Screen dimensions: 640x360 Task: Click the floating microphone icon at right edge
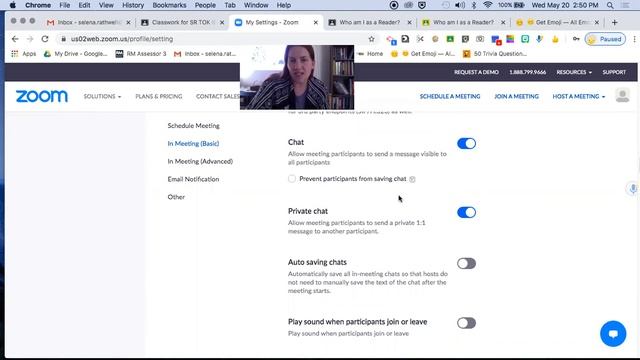633,189
